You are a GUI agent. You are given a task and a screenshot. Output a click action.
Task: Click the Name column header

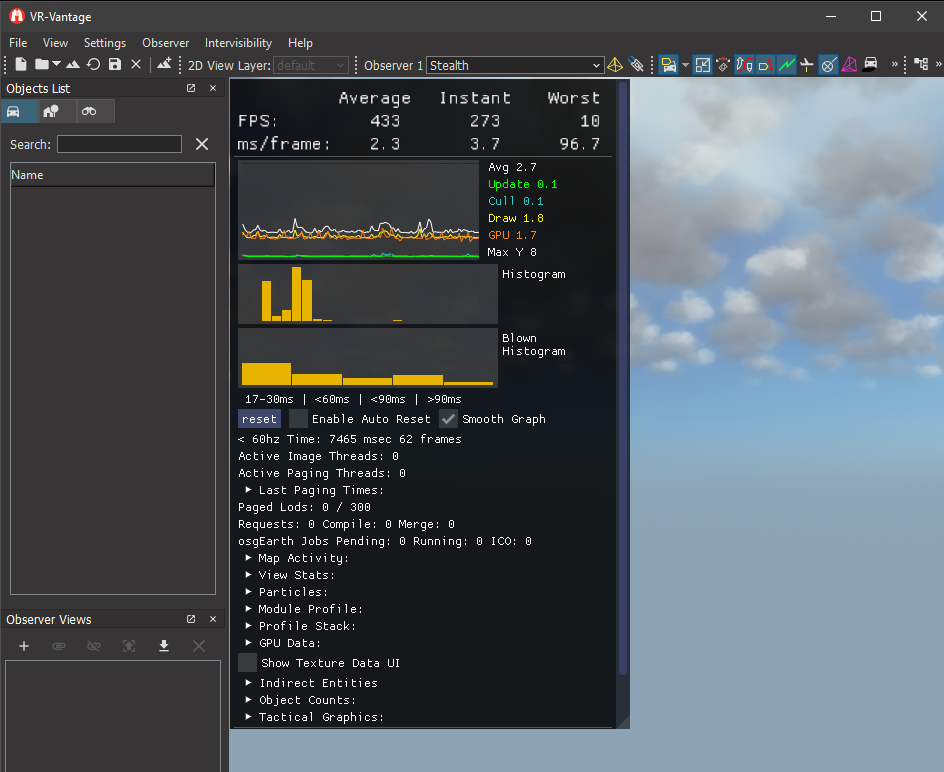pos(113,175)
